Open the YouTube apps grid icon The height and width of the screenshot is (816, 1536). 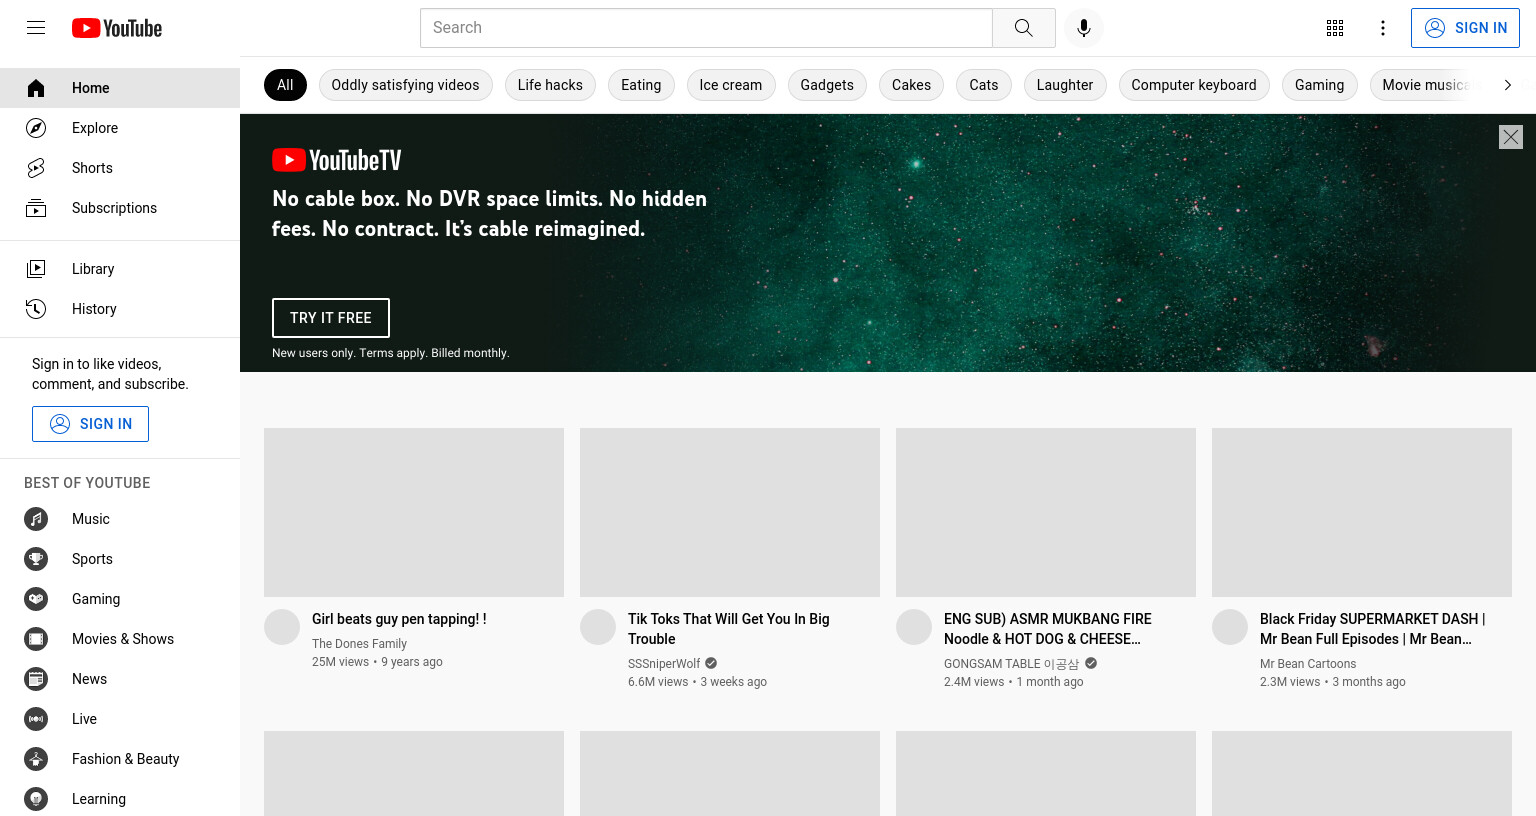click(1335, 28)
